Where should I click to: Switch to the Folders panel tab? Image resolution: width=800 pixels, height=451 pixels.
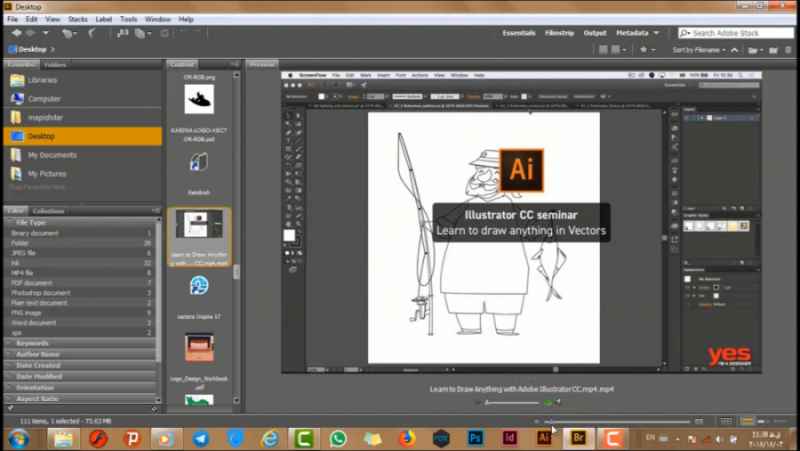(x=55, y=65)
